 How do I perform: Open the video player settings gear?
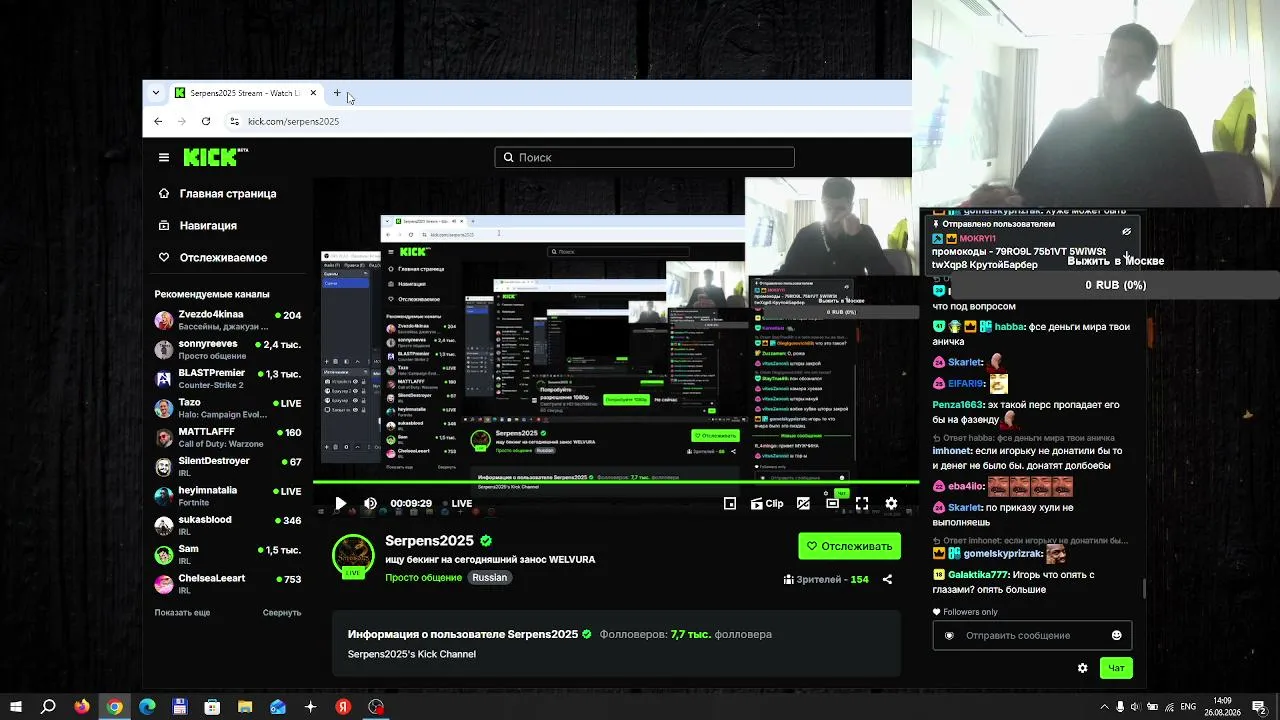coord(891,504)
